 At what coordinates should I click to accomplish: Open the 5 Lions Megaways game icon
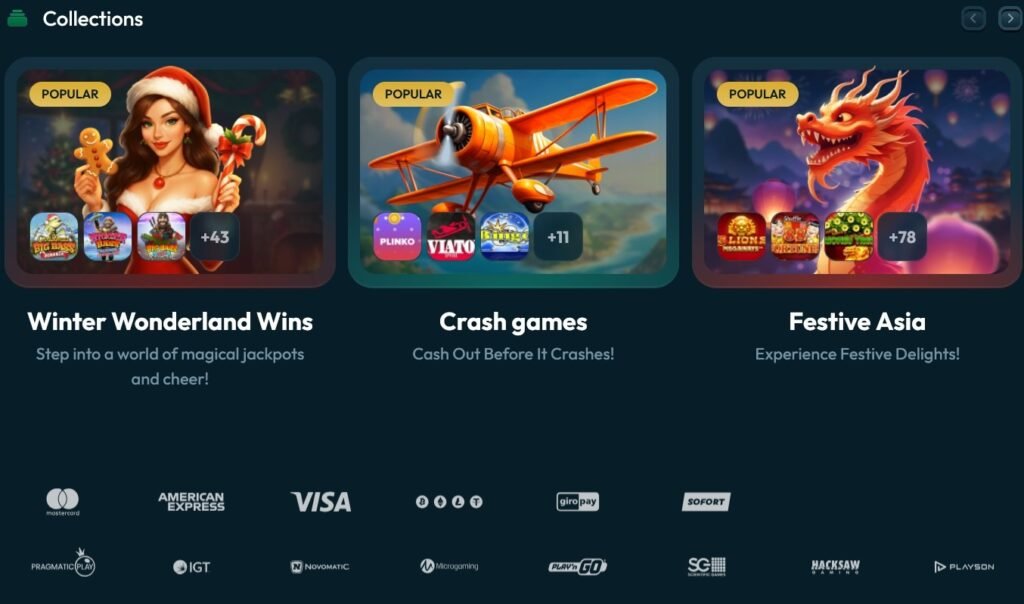coord(741,237)
